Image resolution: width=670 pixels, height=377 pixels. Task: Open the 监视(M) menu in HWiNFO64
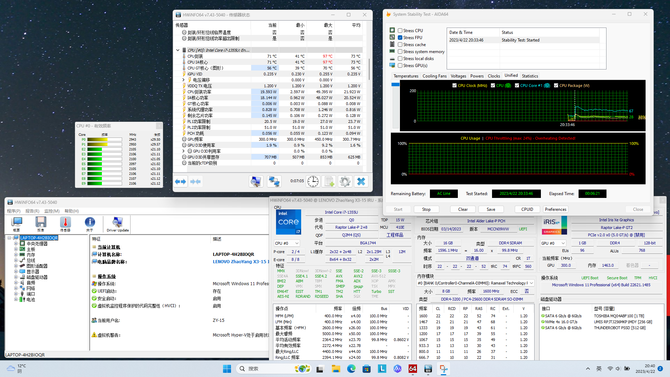click(52, 211)
